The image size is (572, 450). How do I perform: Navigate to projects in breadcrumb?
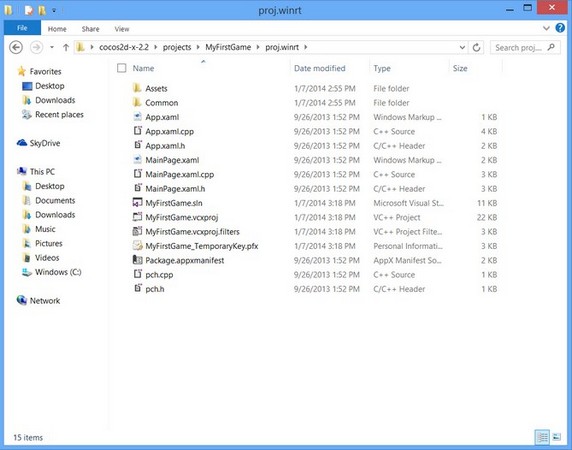[x=177, y=47]
